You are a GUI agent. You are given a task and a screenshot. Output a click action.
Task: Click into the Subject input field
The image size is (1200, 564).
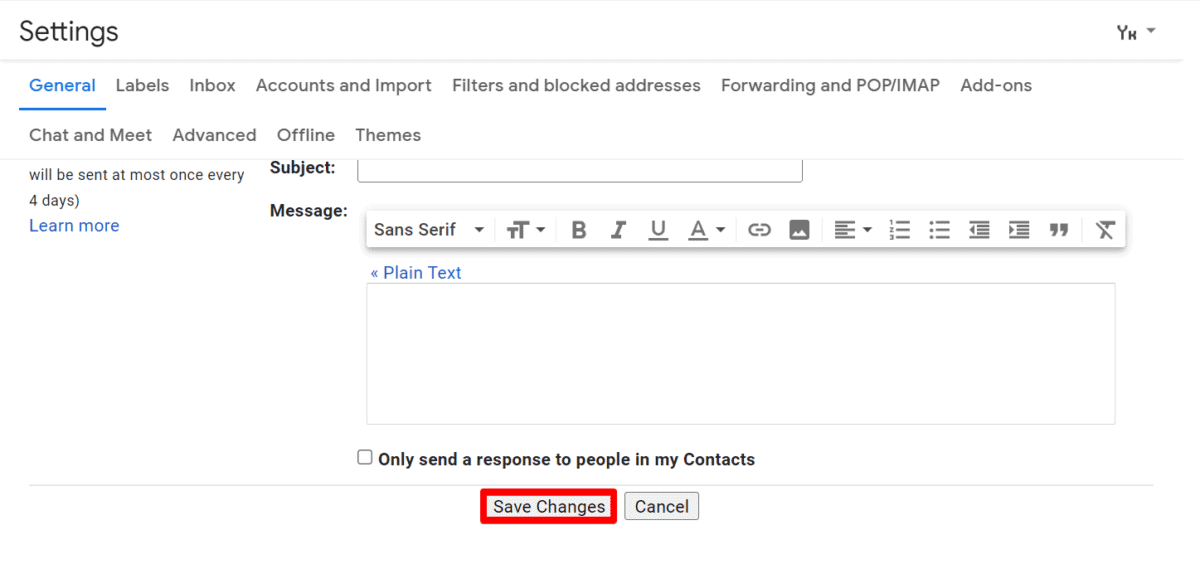point(580,170)
